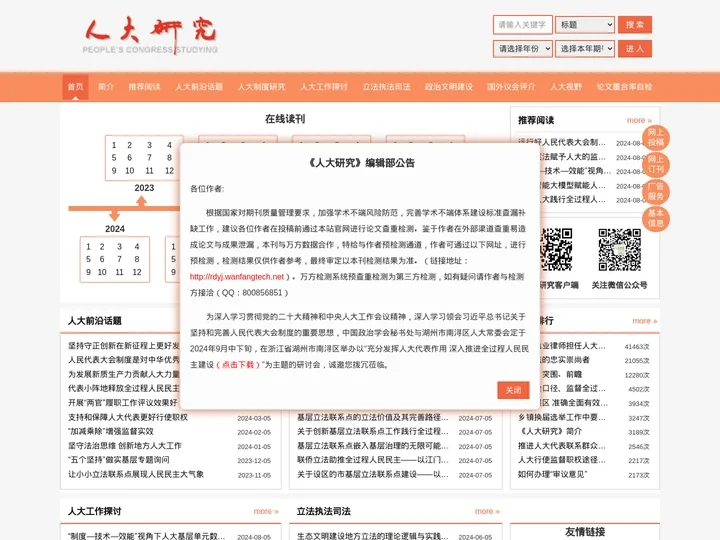Open the 国外议会评介 navigation item
The image size is (720, 540).
[511, 87]
